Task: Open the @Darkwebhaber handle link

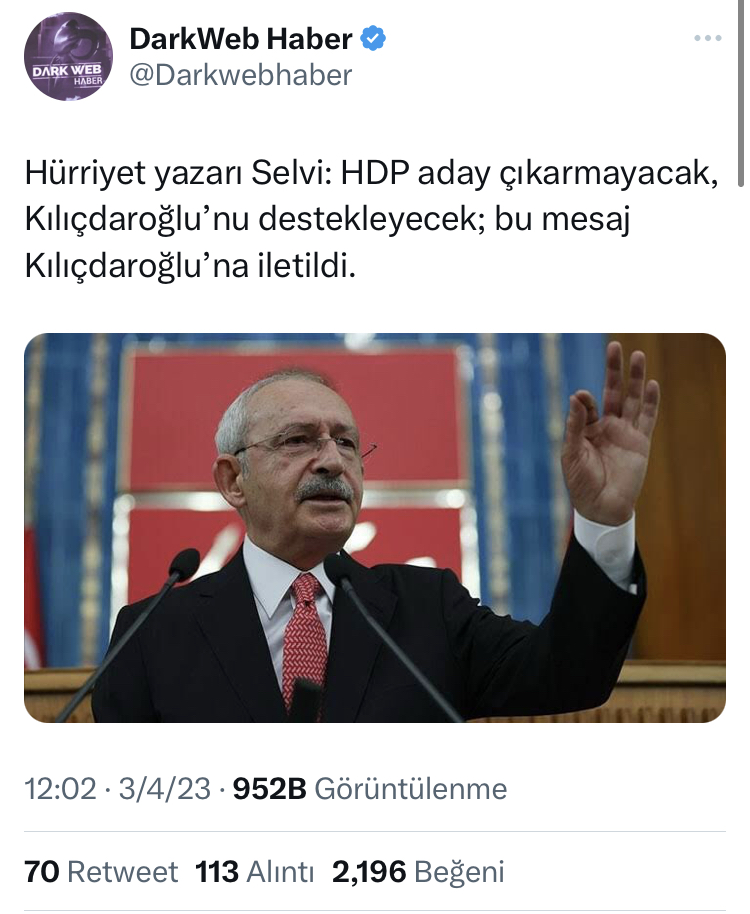Action: [241, 75]
